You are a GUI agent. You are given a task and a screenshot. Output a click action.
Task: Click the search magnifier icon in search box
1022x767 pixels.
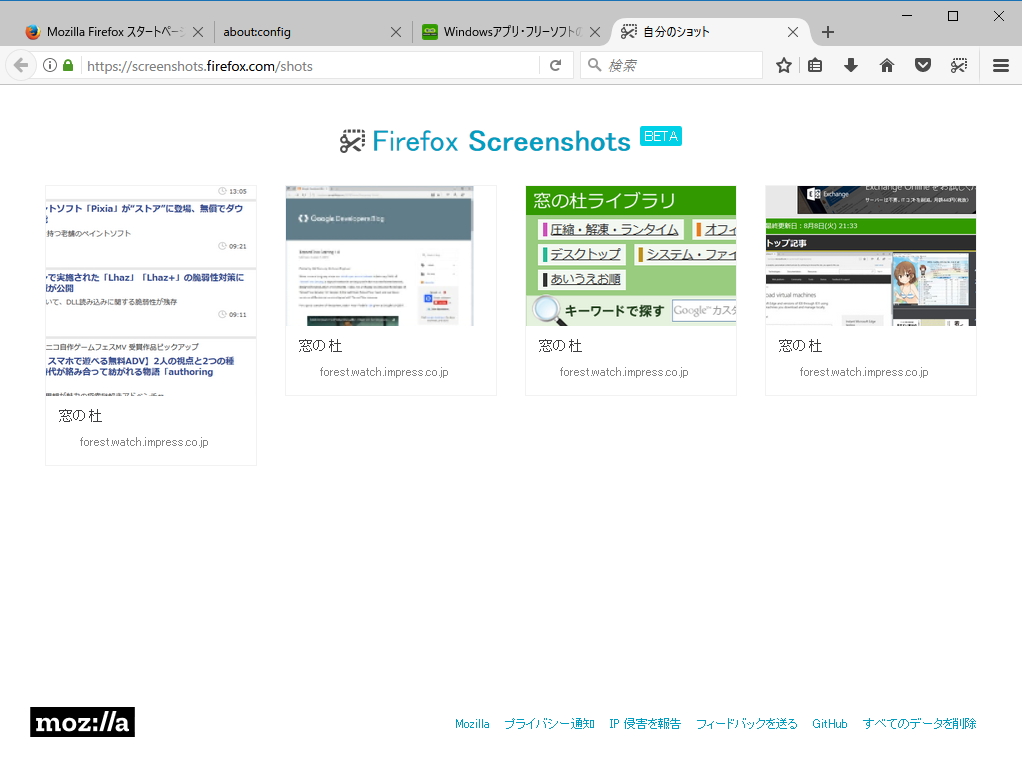pos(594,65)
